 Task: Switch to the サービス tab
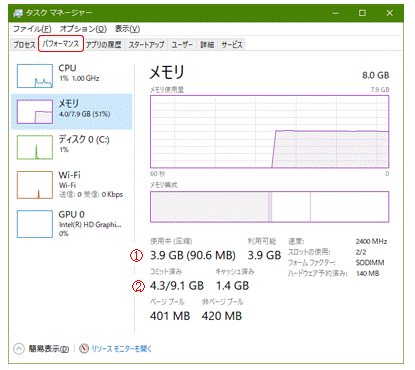[232, 45]
